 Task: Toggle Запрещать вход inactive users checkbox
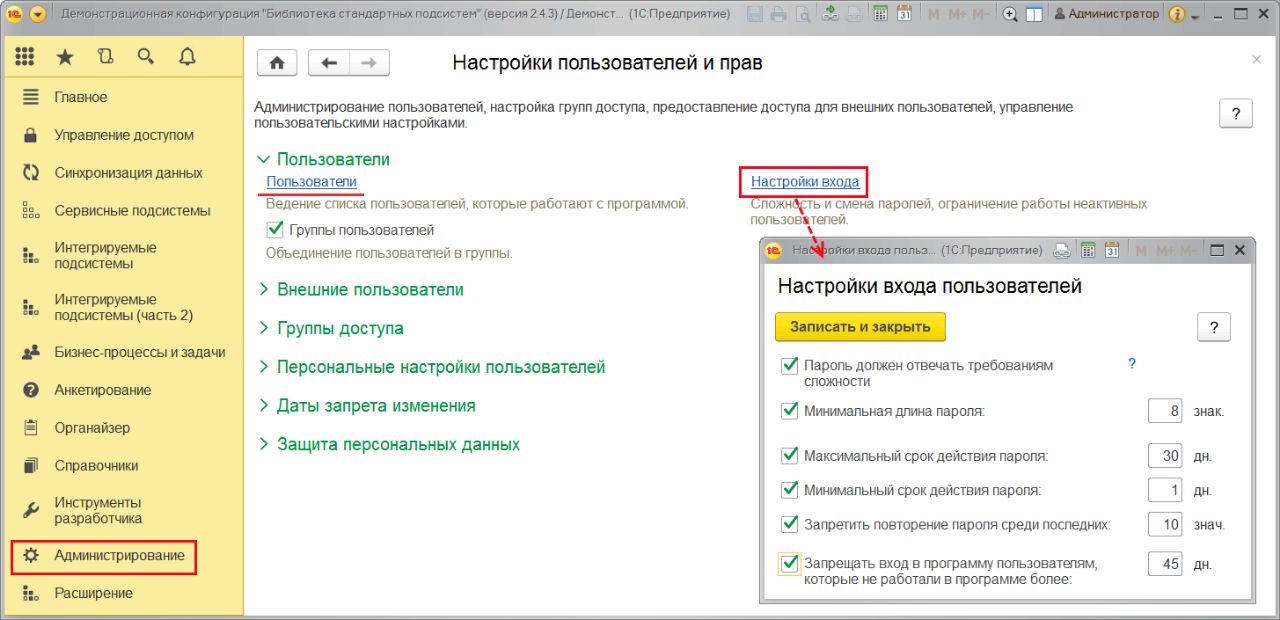click(790, 564)
